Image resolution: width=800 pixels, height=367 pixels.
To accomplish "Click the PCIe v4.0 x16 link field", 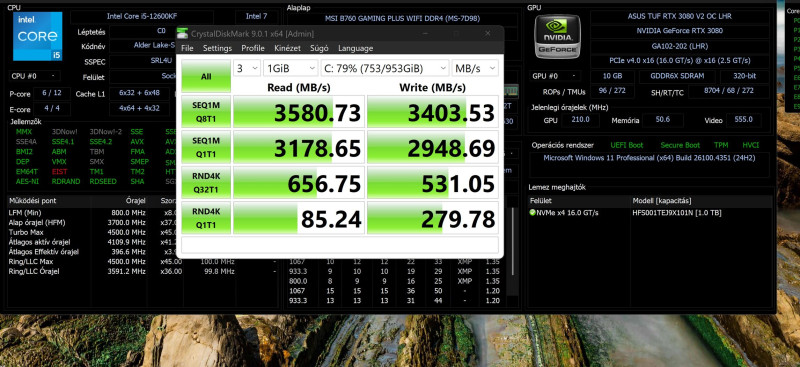I will [680, 60].
